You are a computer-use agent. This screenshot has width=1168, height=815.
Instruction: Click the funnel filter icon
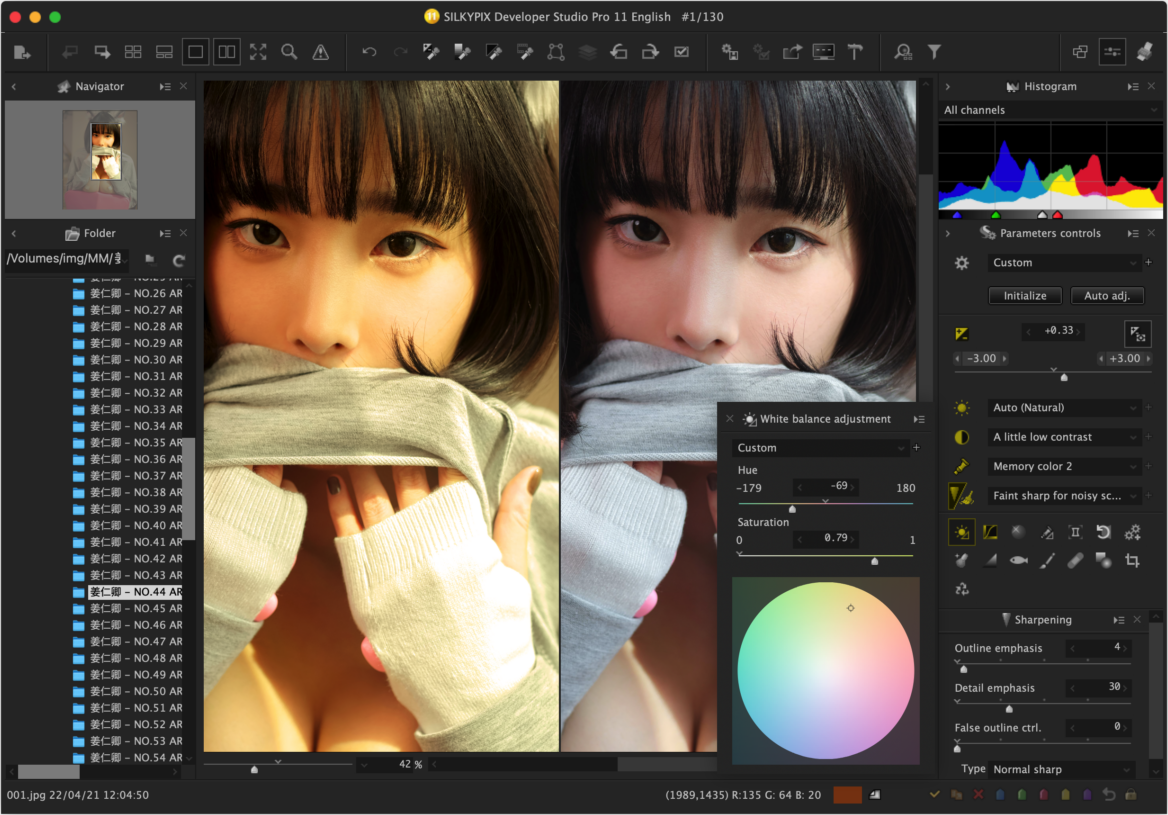934,52
